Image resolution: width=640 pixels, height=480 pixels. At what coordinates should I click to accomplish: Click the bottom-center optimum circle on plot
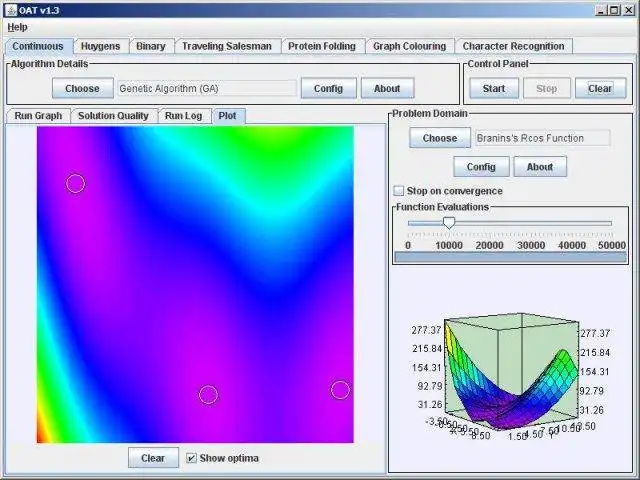[x=209, y=395]
